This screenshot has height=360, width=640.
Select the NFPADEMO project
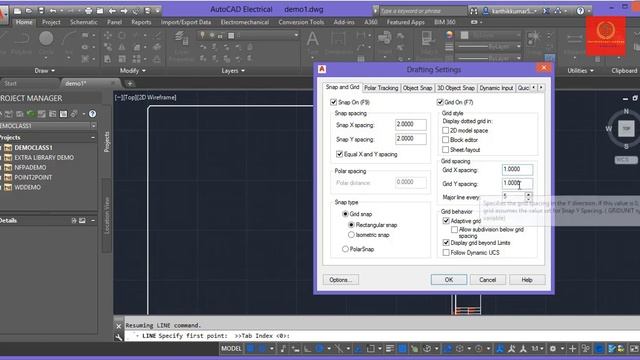(30, 167)
